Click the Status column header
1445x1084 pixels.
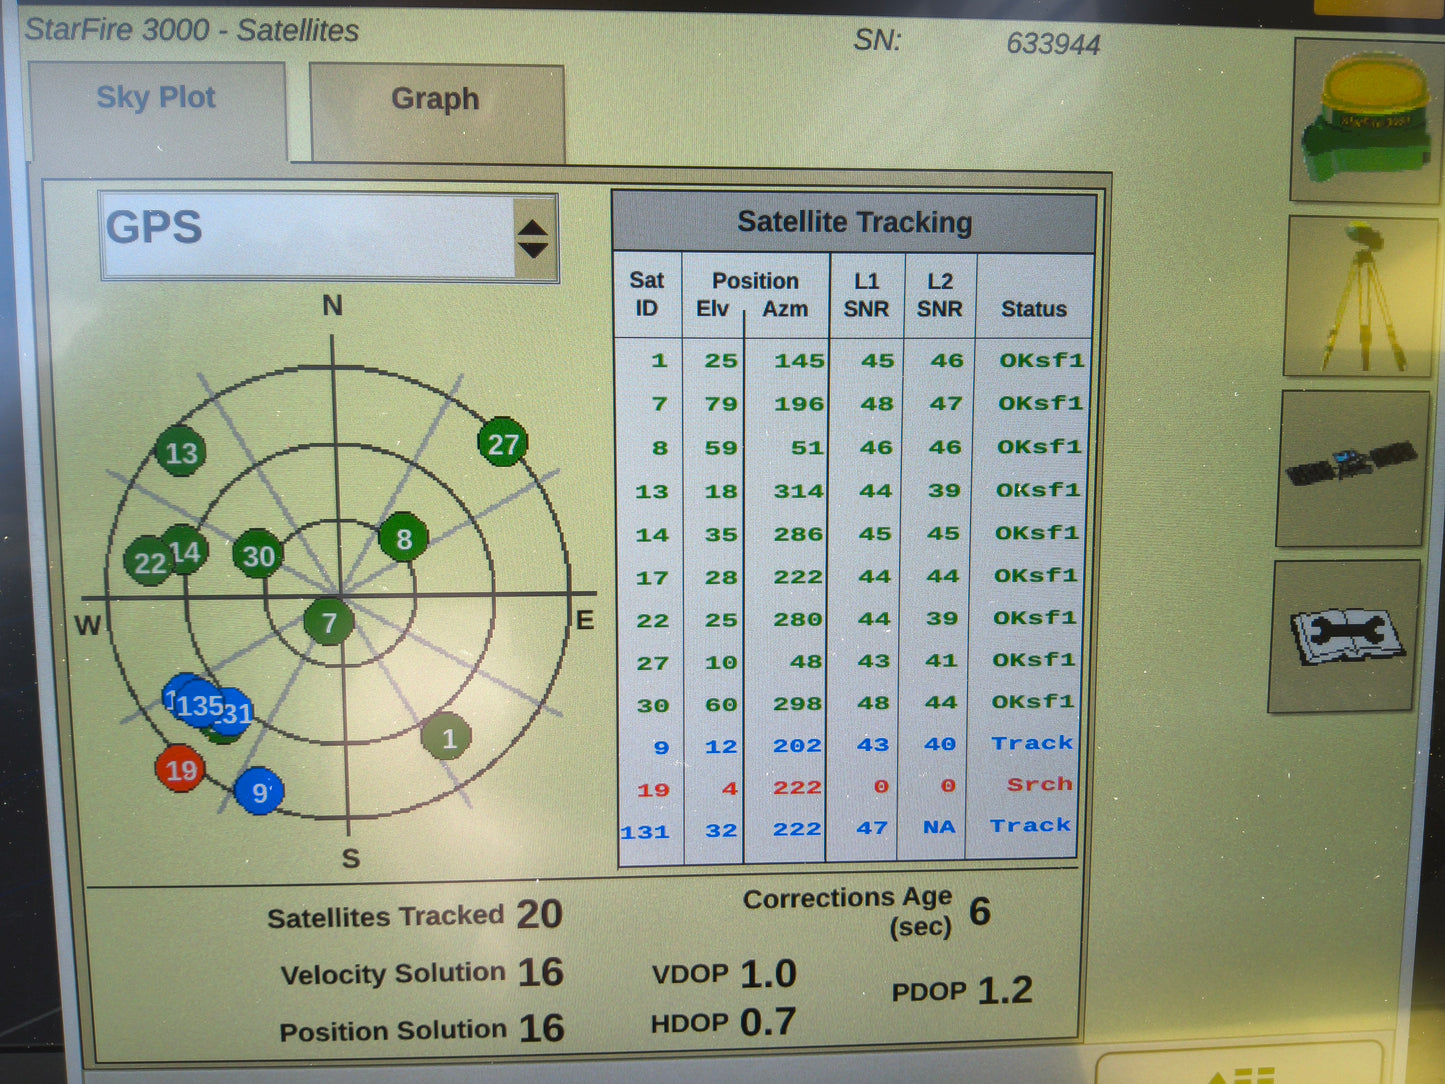click(1034, 309)
